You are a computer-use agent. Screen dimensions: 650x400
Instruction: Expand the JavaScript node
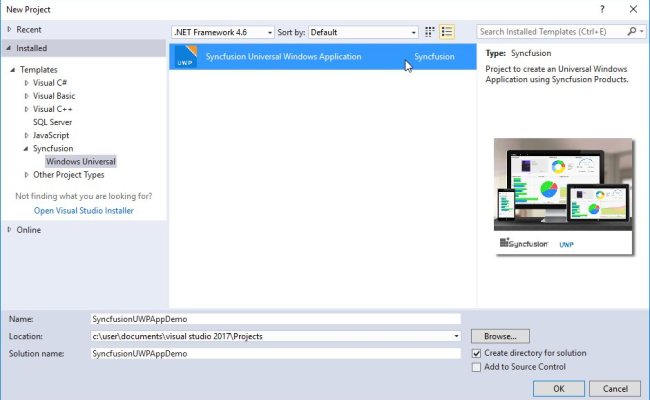coord(27,135)
